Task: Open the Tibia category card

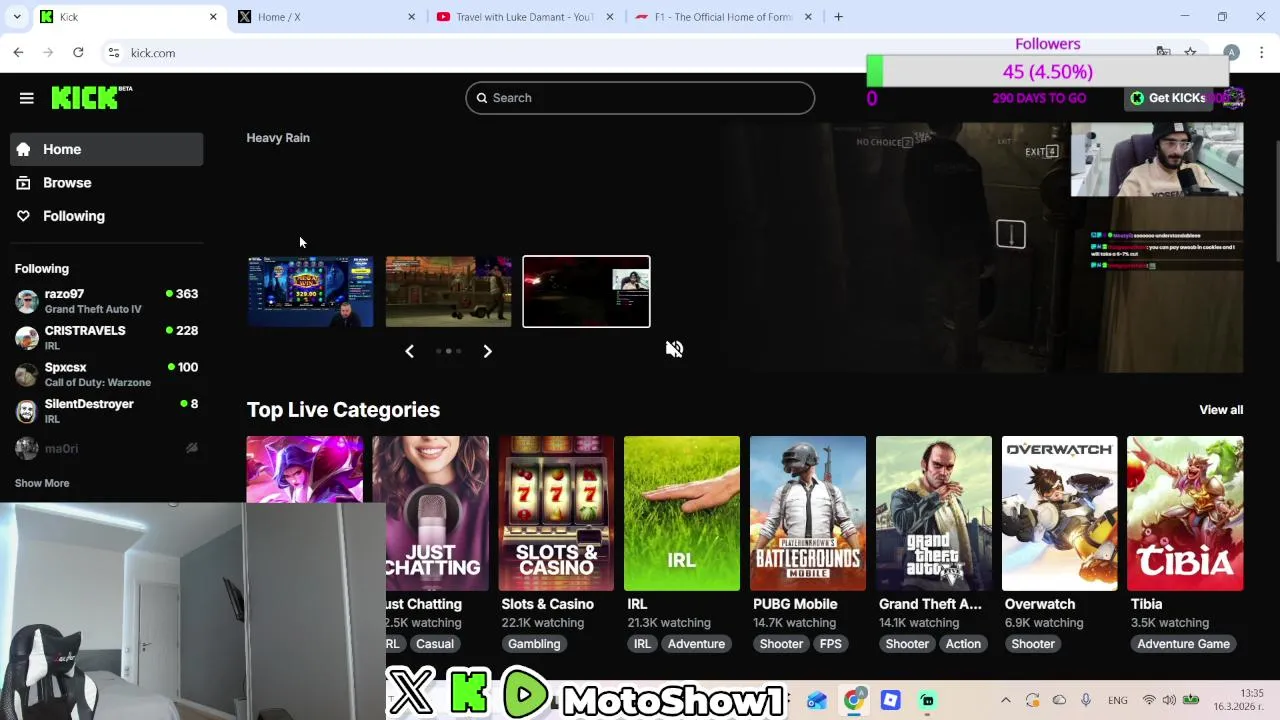Action: click(1185, 513)
